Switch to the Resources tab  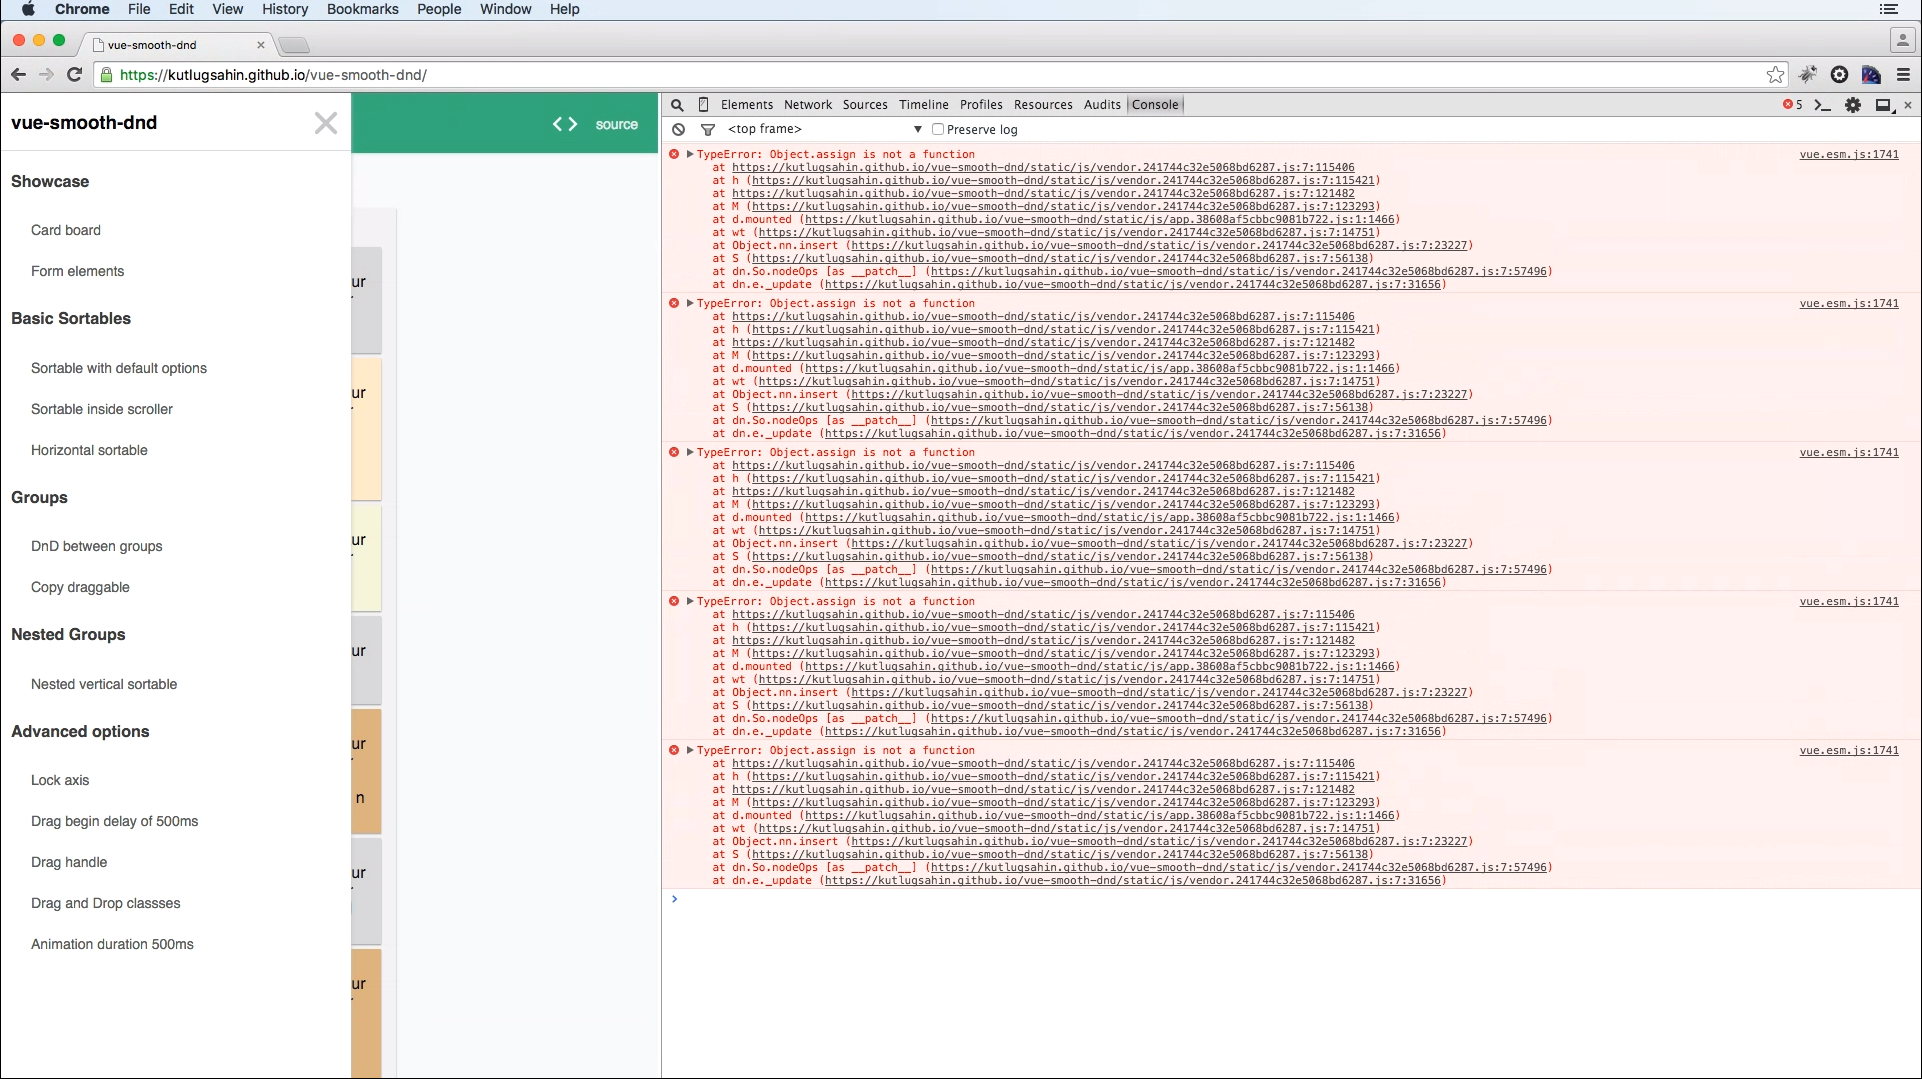pyautogui.click(x=1043, y=105)
